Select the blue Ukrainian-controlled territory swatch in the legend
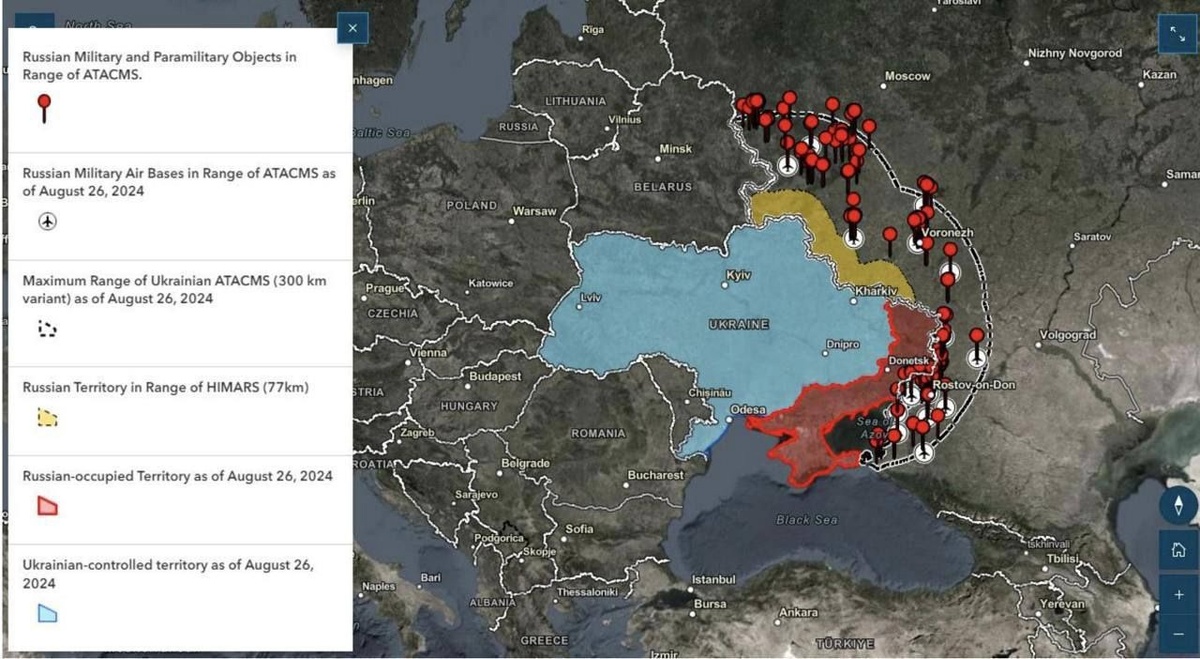 tap(47, 613)
